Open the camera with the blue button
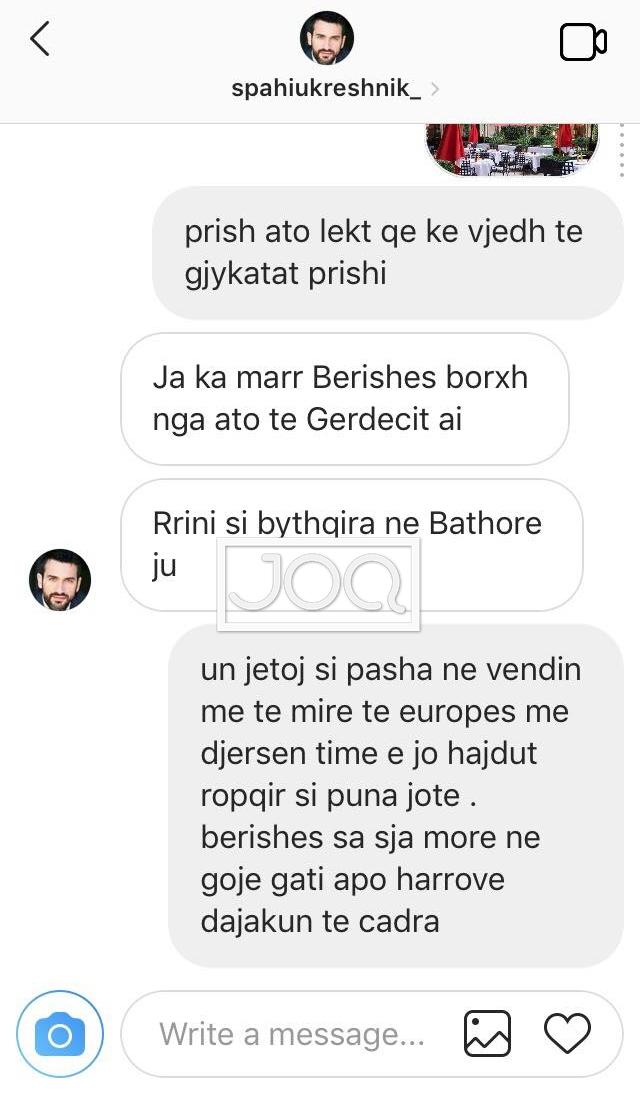The width and height of the screenshot is (640, 1094). 60,1034
